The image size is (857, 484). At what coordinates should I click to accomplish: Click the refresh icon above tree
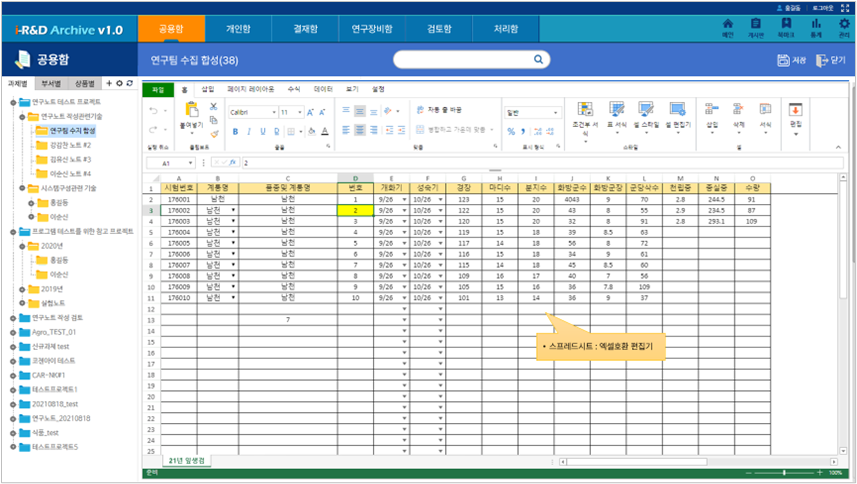[130, 83]
